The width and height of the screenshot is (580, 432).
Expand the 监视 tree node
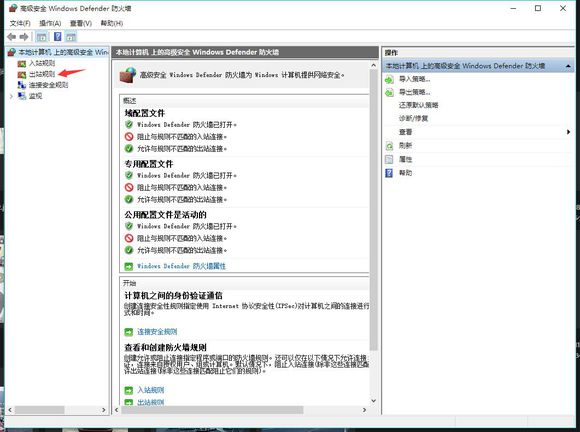tap(11, 96)
